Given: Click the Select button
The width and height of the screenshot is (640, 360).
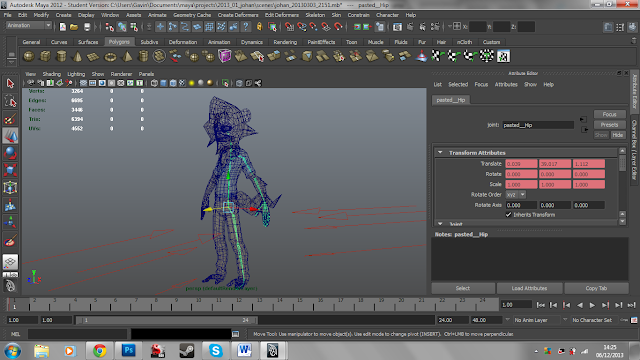Looking at the screenshot, I should (x=463, y=288).
